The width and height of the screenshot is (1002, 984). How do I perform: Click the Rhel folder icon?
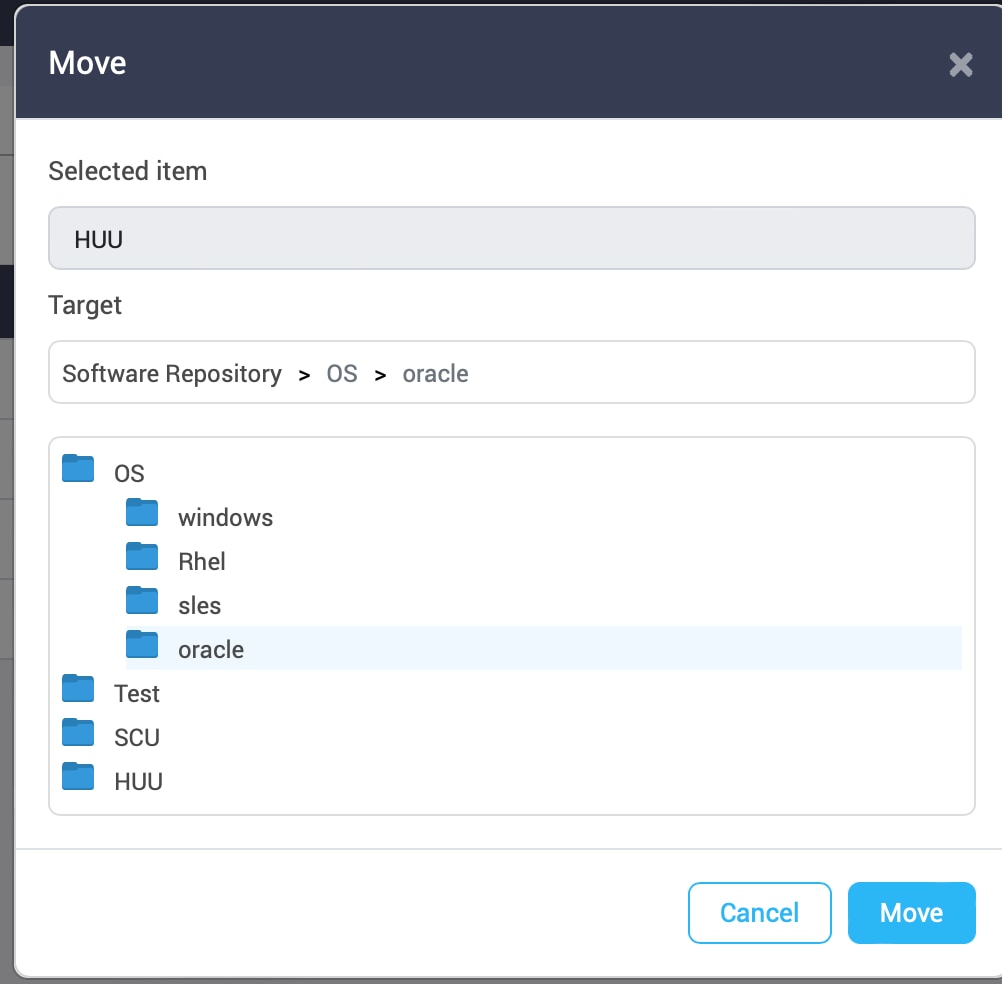142,557
